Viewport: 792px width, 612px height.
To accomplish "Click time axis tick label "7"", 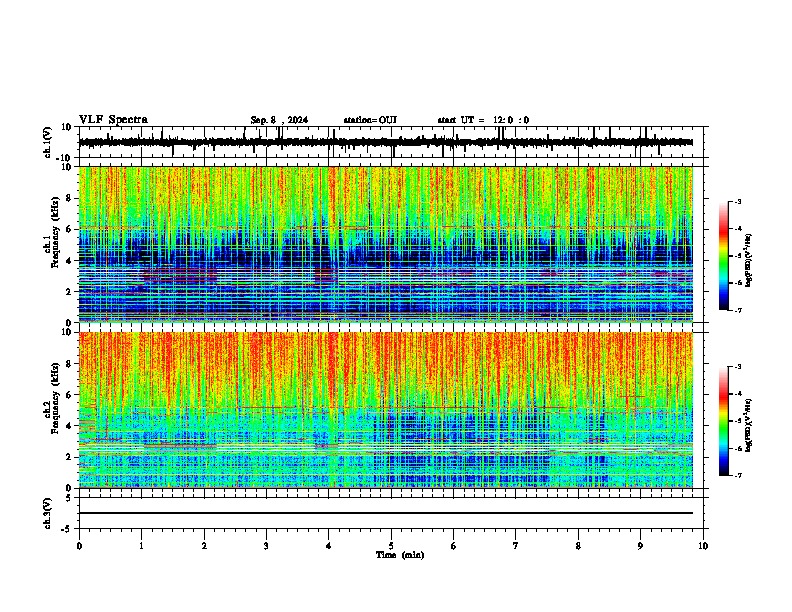I will coord(516,546).
